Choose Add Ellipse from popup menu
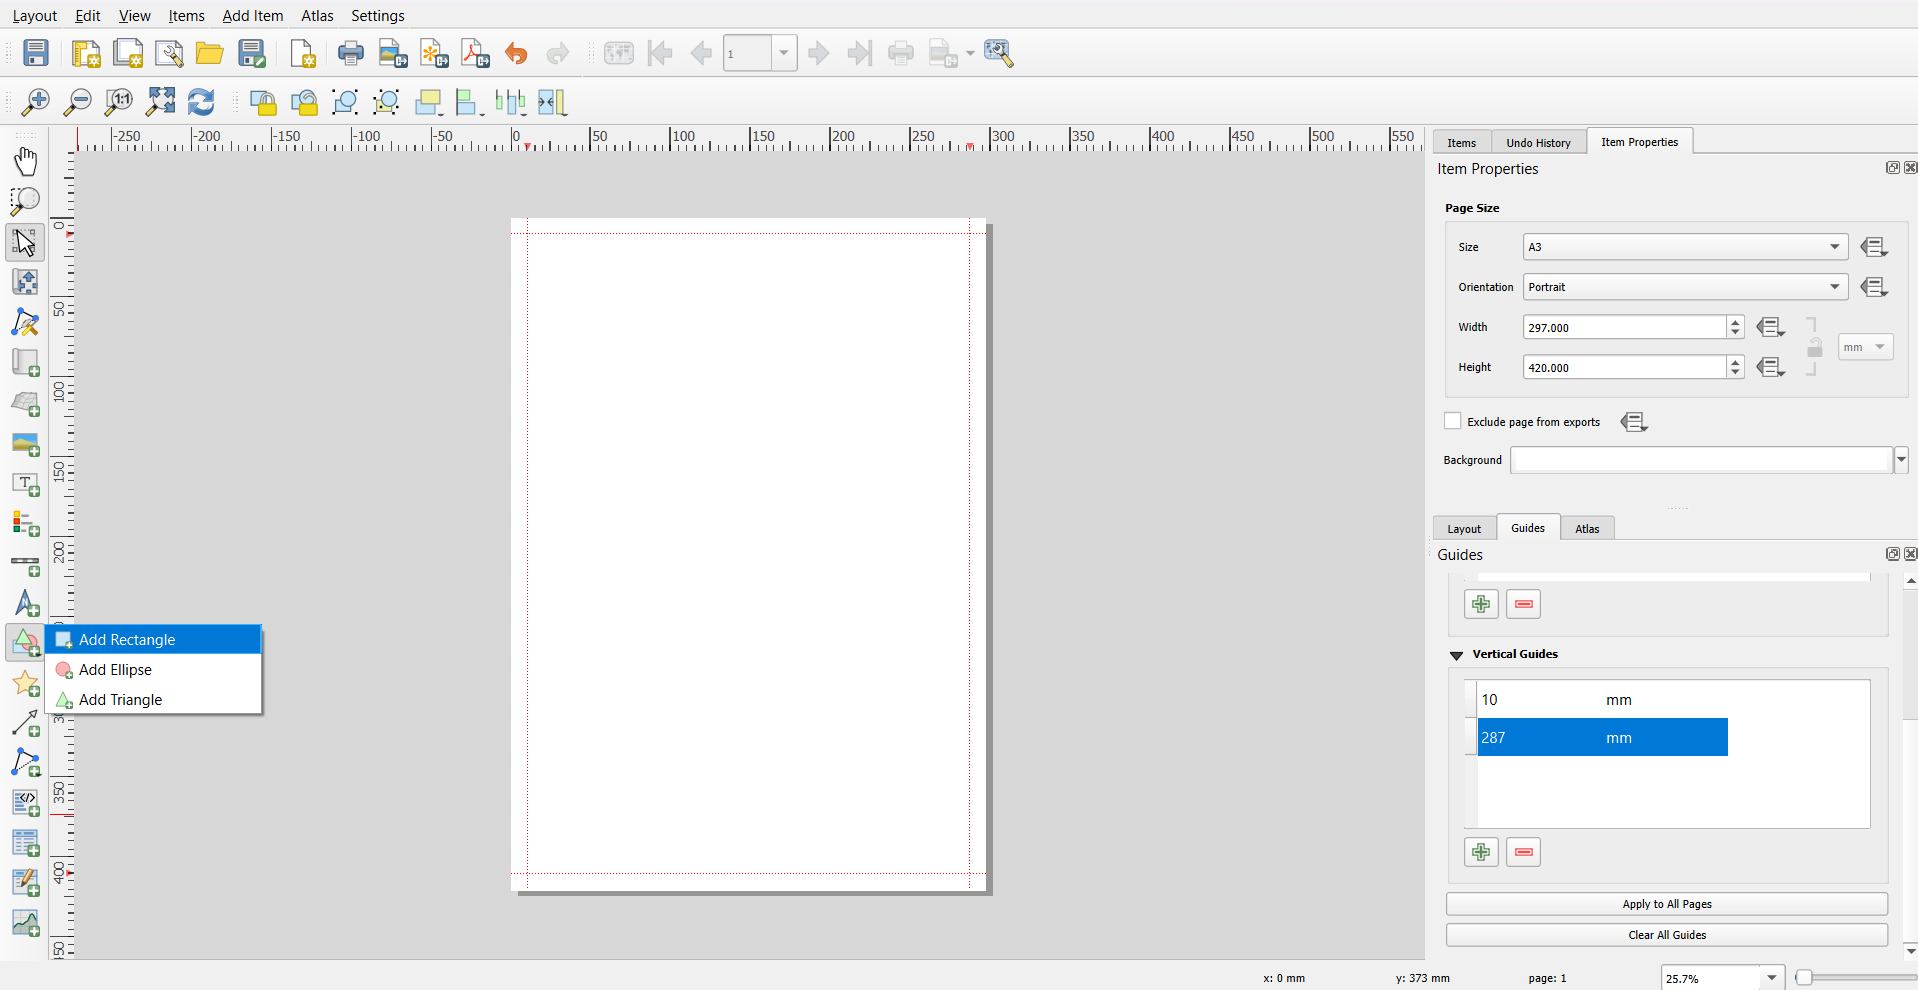The width and height of the screenshot is (1918, 990). (154, 670)
